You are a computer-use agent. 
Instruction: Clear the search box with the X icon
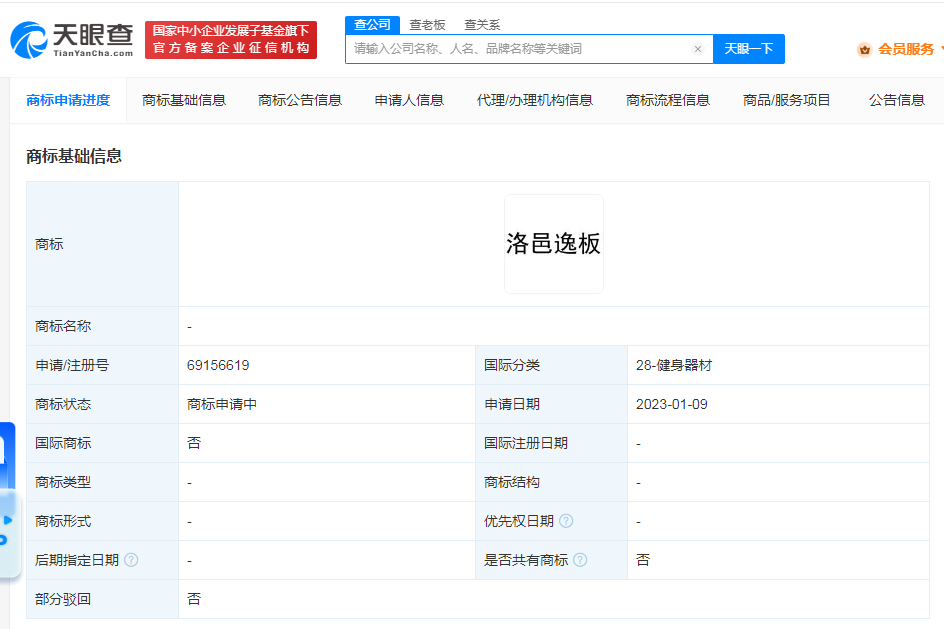coord(698,49)
